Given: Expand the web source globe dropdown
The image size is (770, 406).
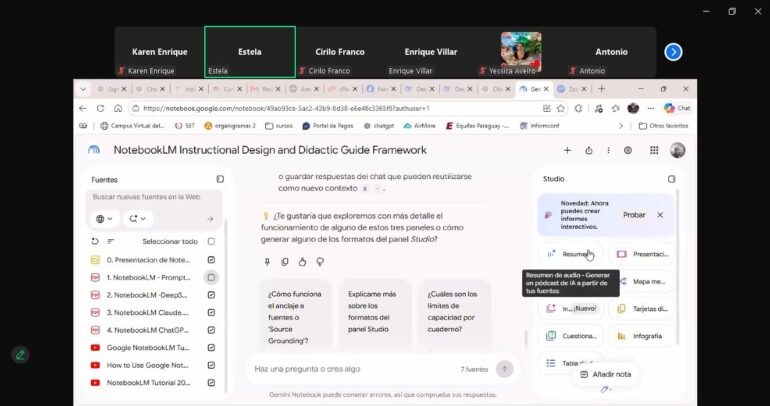Looking at the screenshot, I should click(105, 218).
